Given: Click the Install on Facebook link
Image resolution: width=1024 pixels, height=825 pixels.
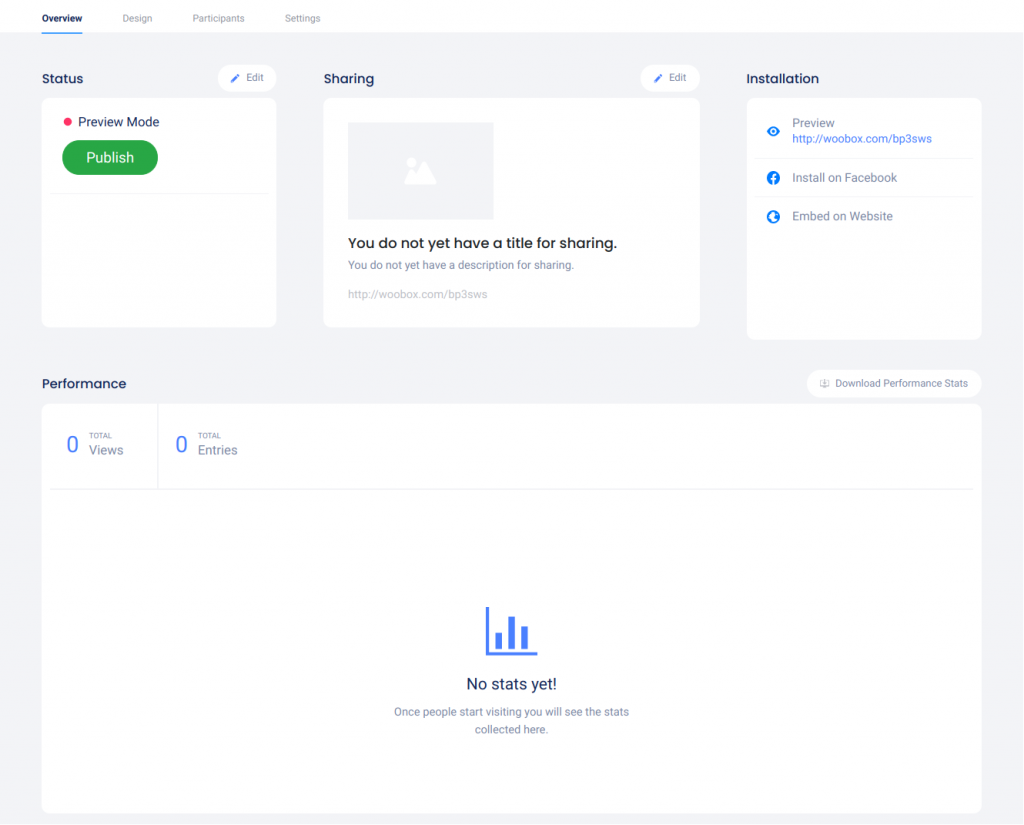Looking at the screenshot, I should 844,178.
